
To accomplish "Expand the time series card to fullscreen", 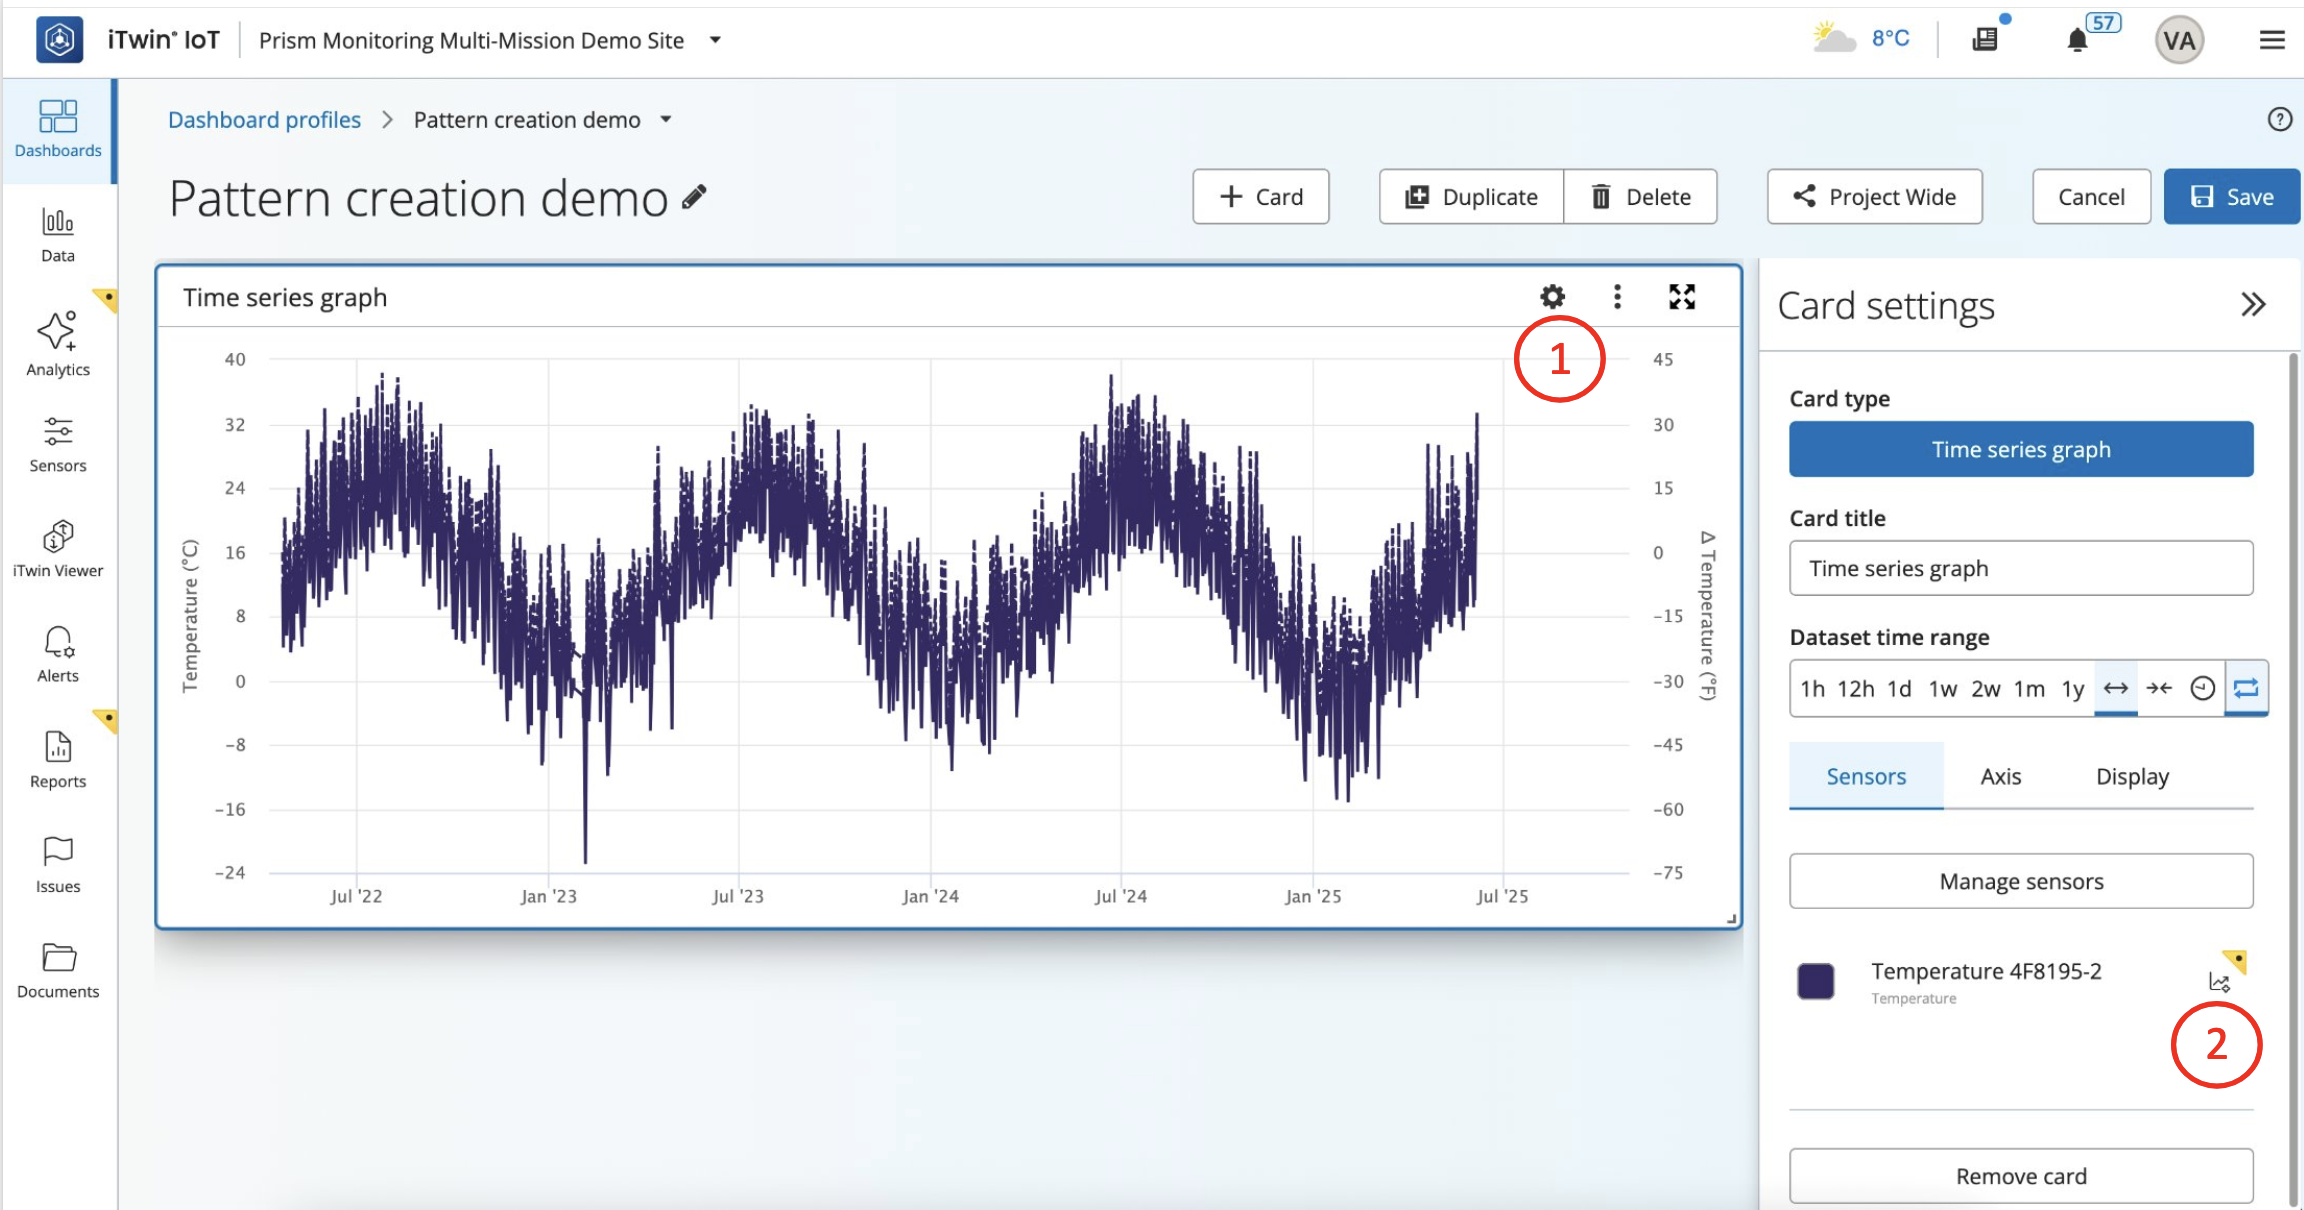I will [x=1682, y=296].
